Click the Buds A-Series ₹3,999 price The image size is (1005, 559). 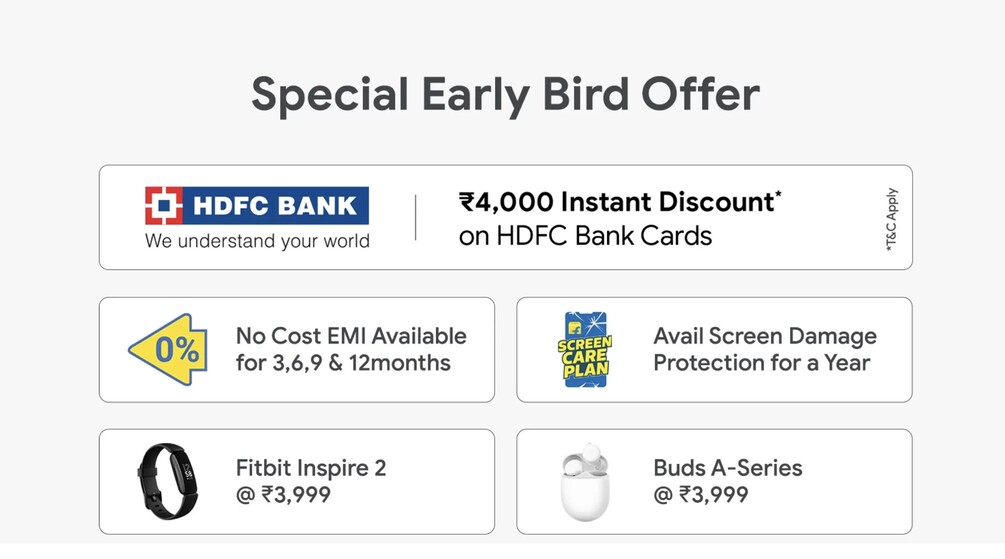tap(701, 494)
